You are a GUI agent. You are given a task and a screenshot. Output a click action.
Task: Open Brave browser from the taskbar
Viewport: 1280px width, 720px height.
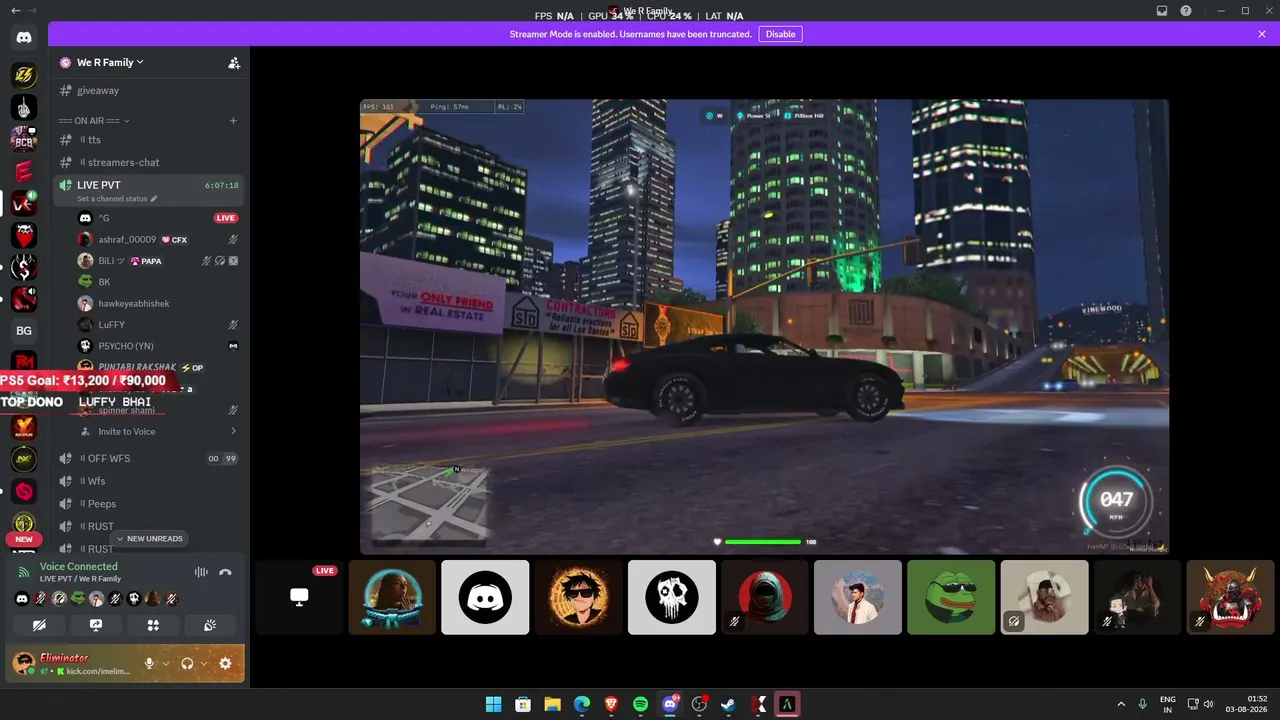[611, 704]
